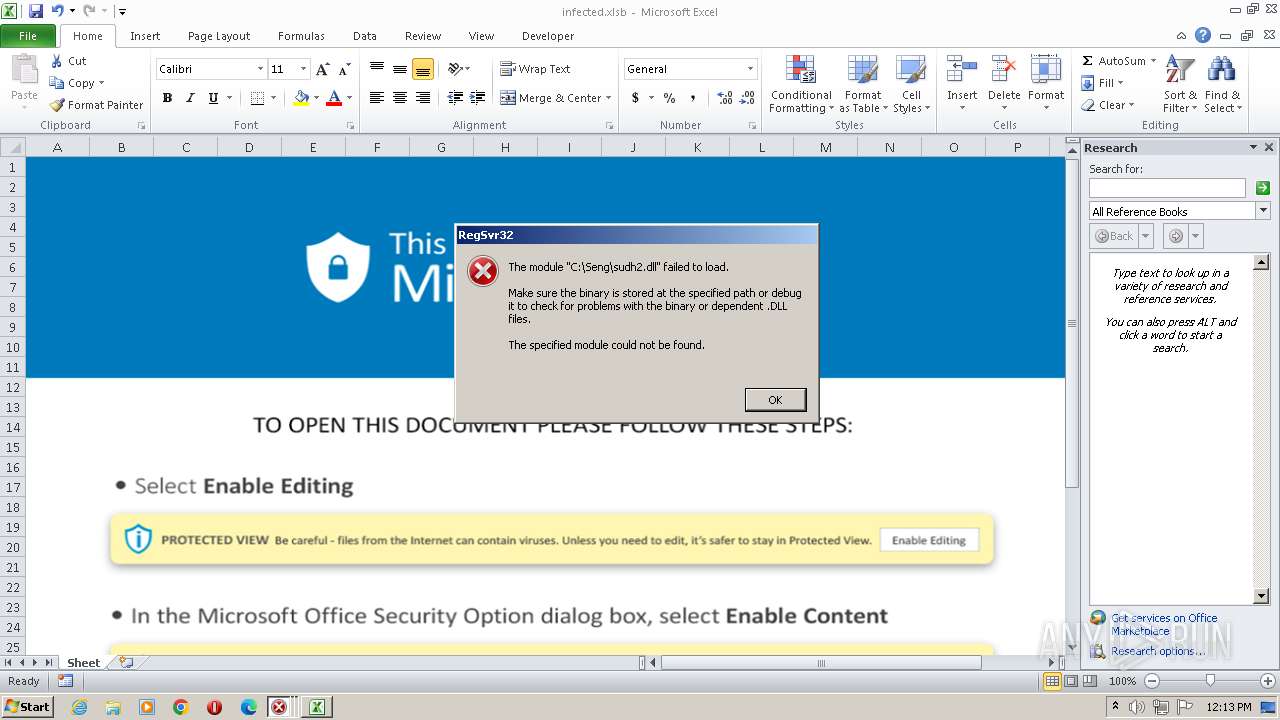Image resolution: width=1280 pixels, height=720 pixels.
Task: Open the File tab
Action: click(x=28, y=36)
